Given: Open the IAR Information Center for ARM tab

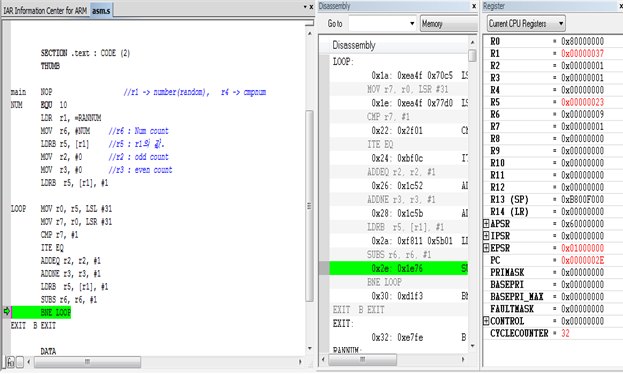Looking at the screenshot, I should tap(45, 11).
